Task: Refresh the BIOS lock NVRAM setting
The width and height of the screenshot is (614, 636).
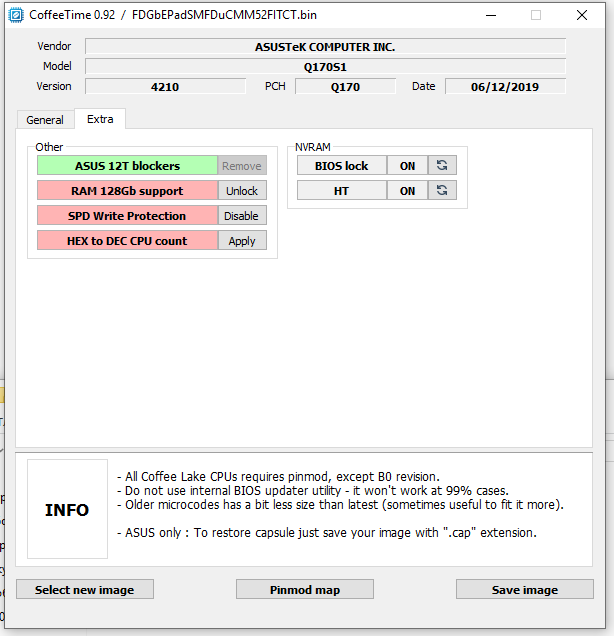Action: click(442, 165)
